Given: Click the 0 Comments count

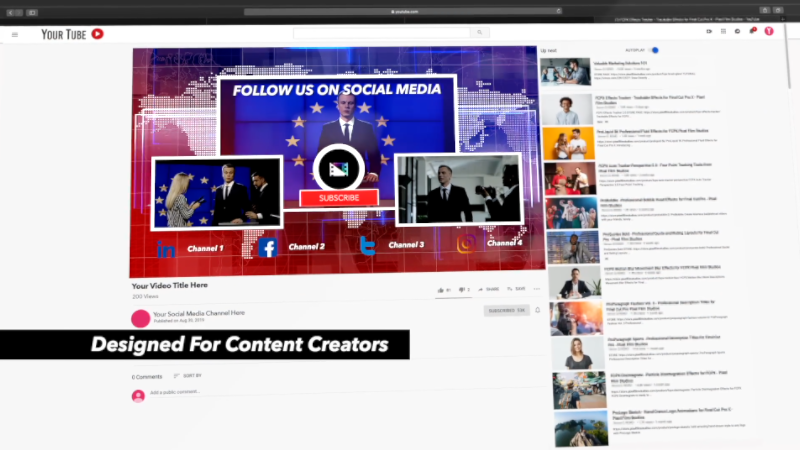Looking at the screenshot, I should click(x=147, y=377).
